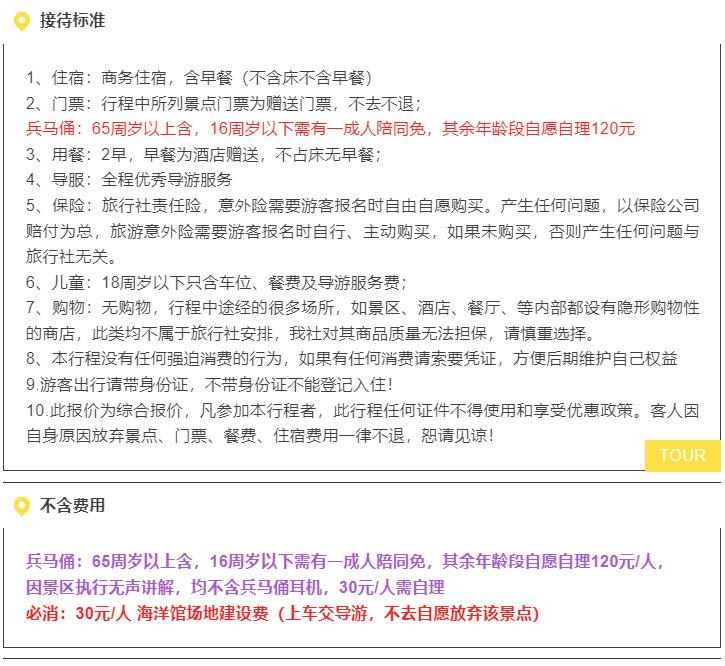Click the purple line '因景区执行无声讲解'
Viewport: 725px width, 666px height.
pyautogui.click(x=235, y=588)
